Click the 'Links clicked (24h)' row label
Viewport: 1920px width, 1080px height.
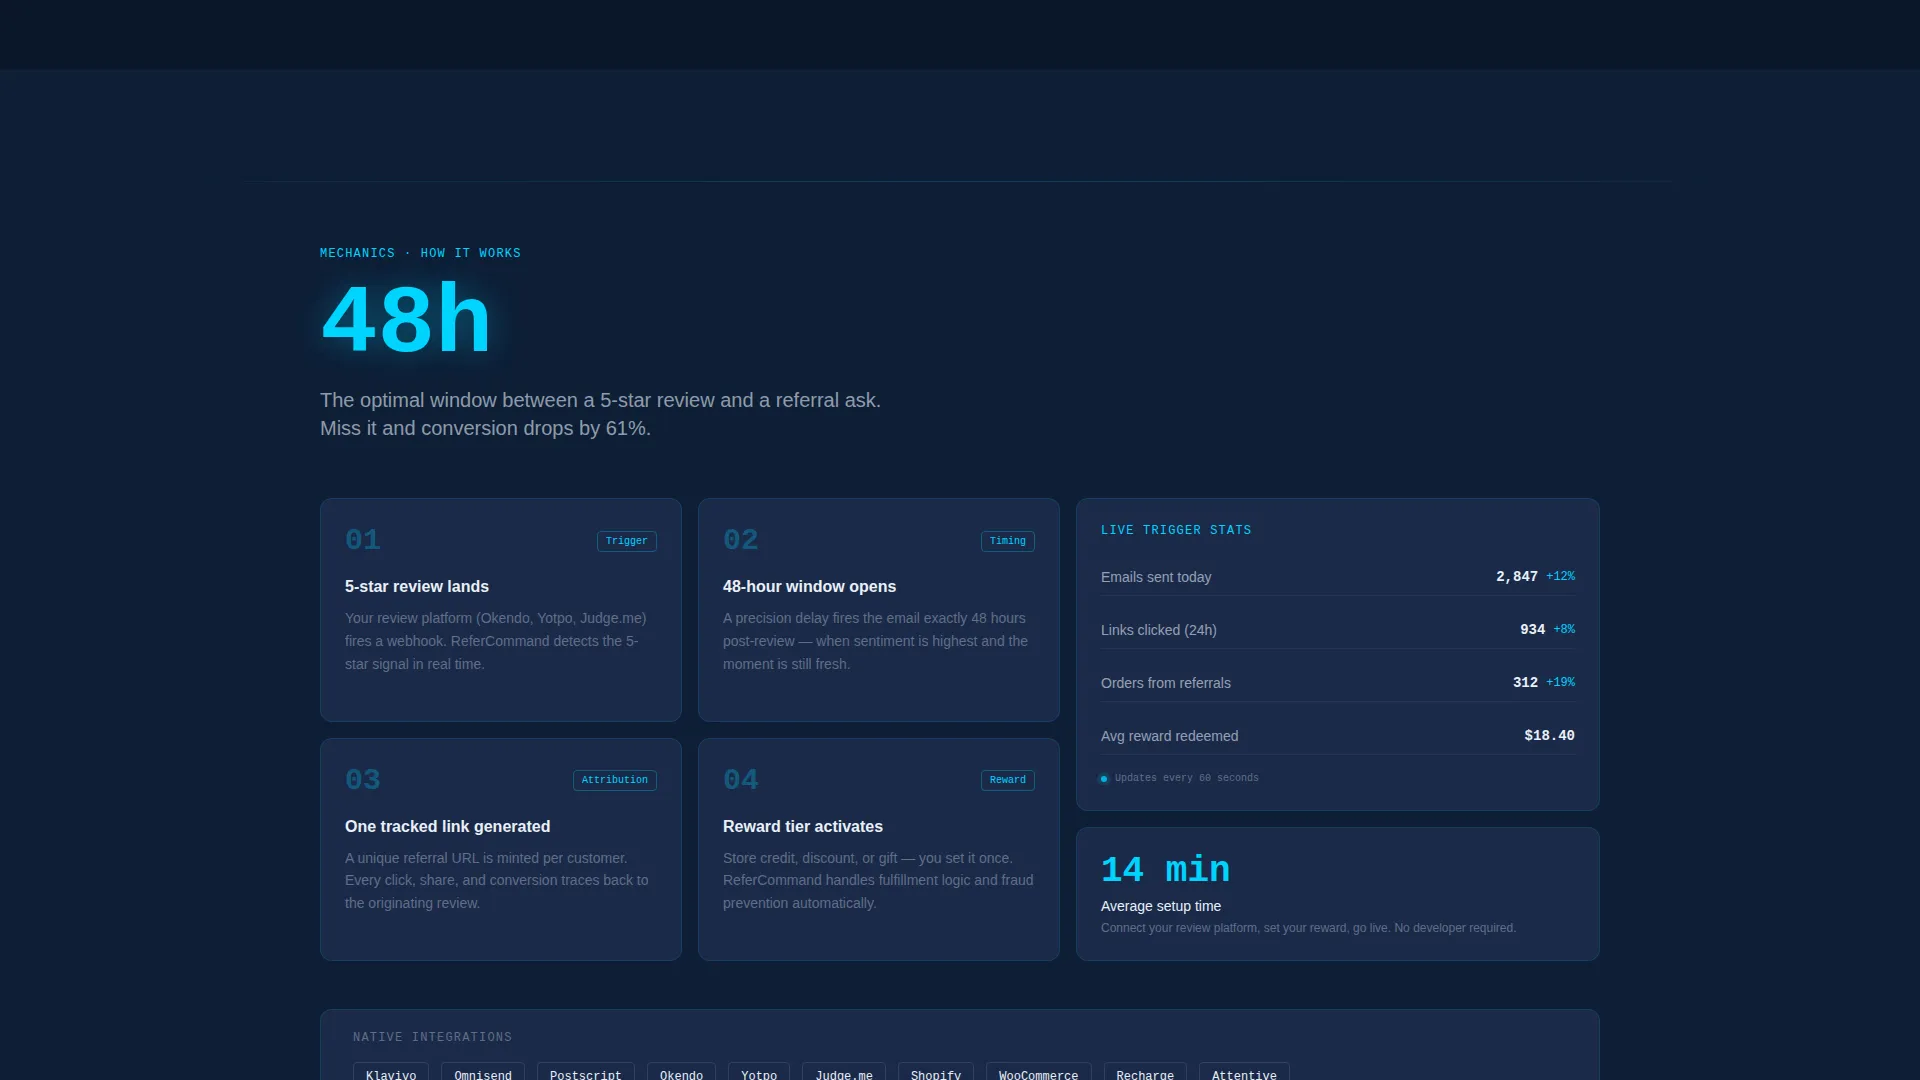(1159, 630)
